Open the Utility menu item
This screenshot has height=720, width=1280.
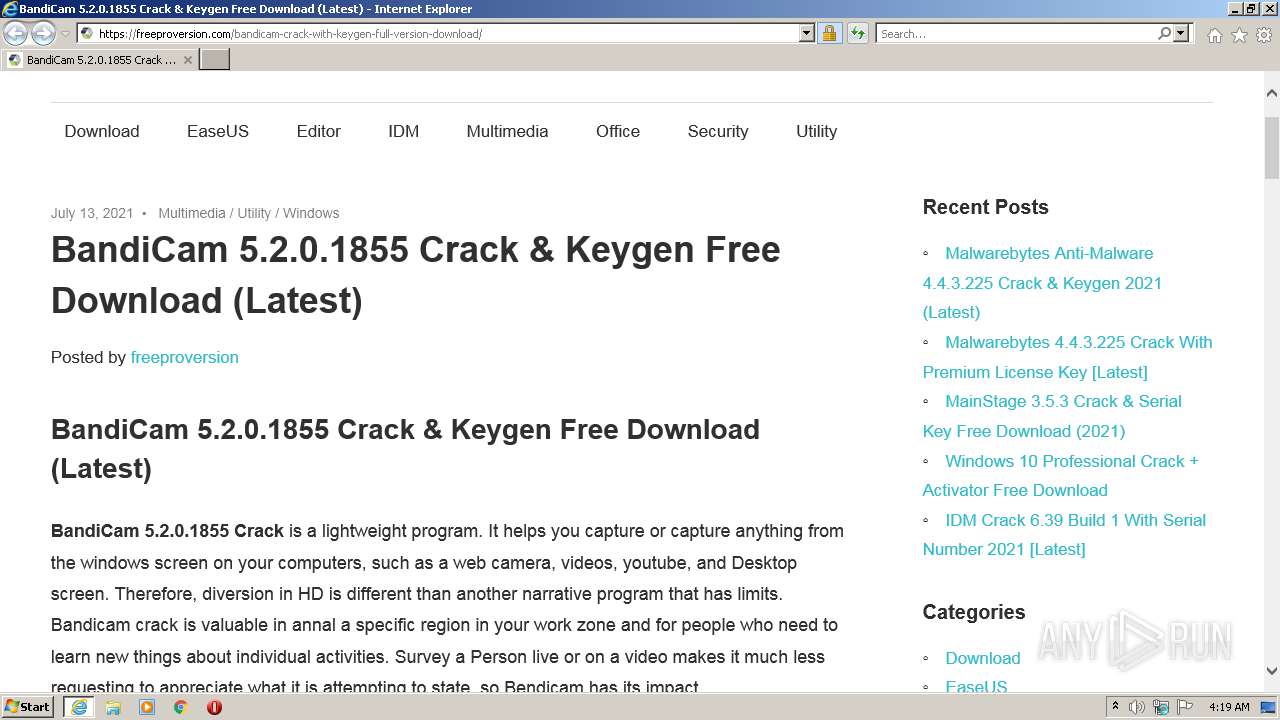coord(817,131)
